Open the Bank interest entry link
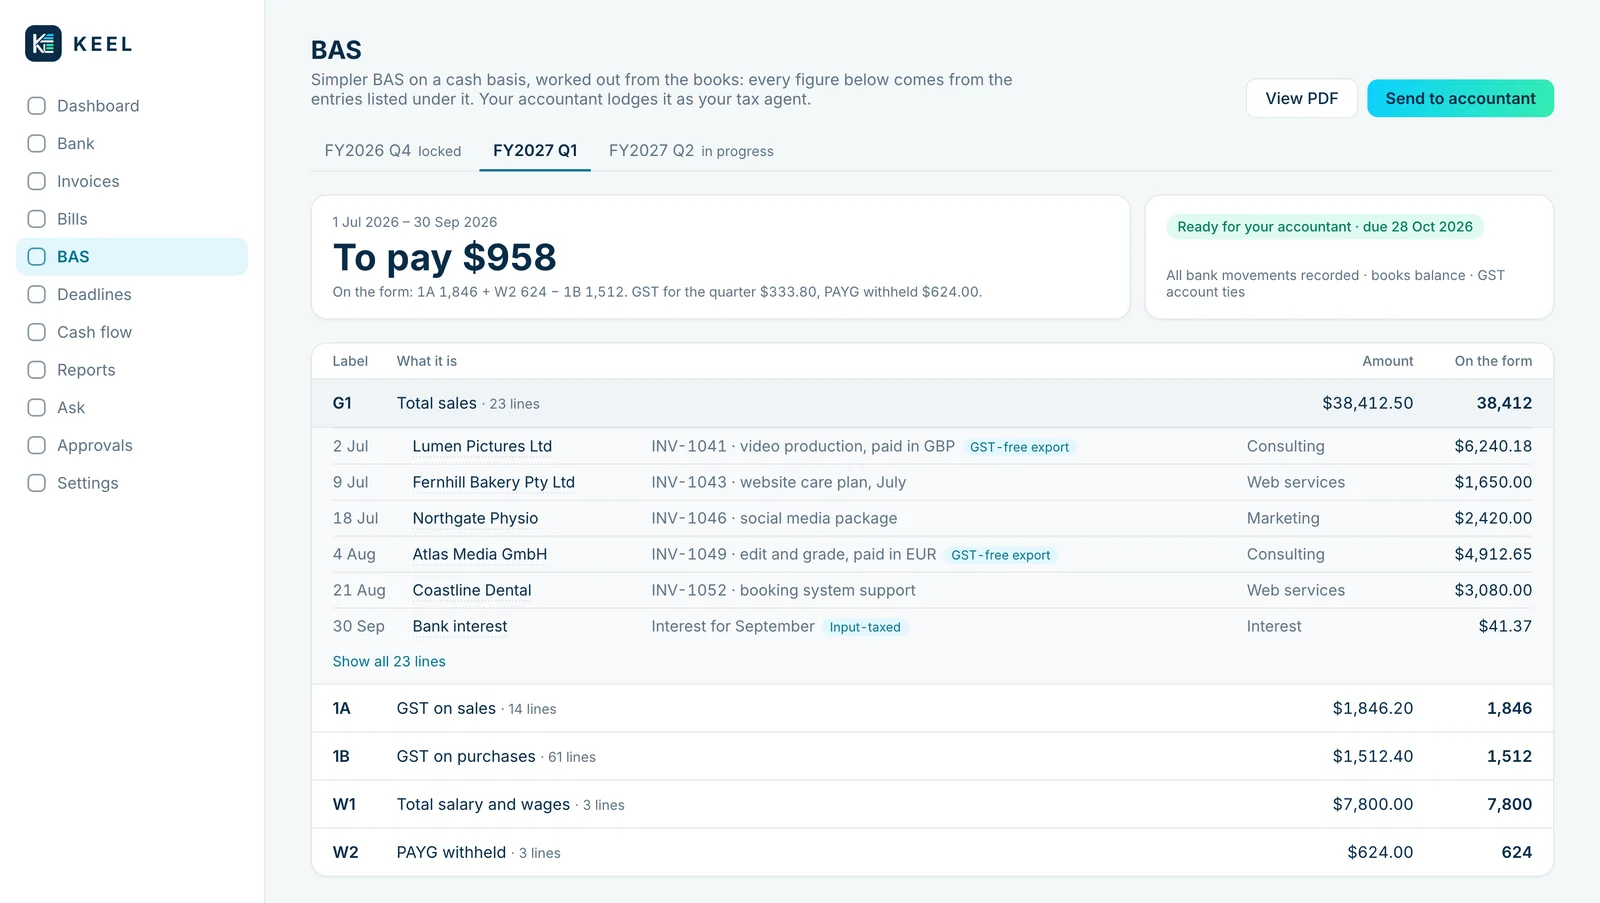Image resolution: width=1600 pixels, height=903 pixels. coord(460,626)
